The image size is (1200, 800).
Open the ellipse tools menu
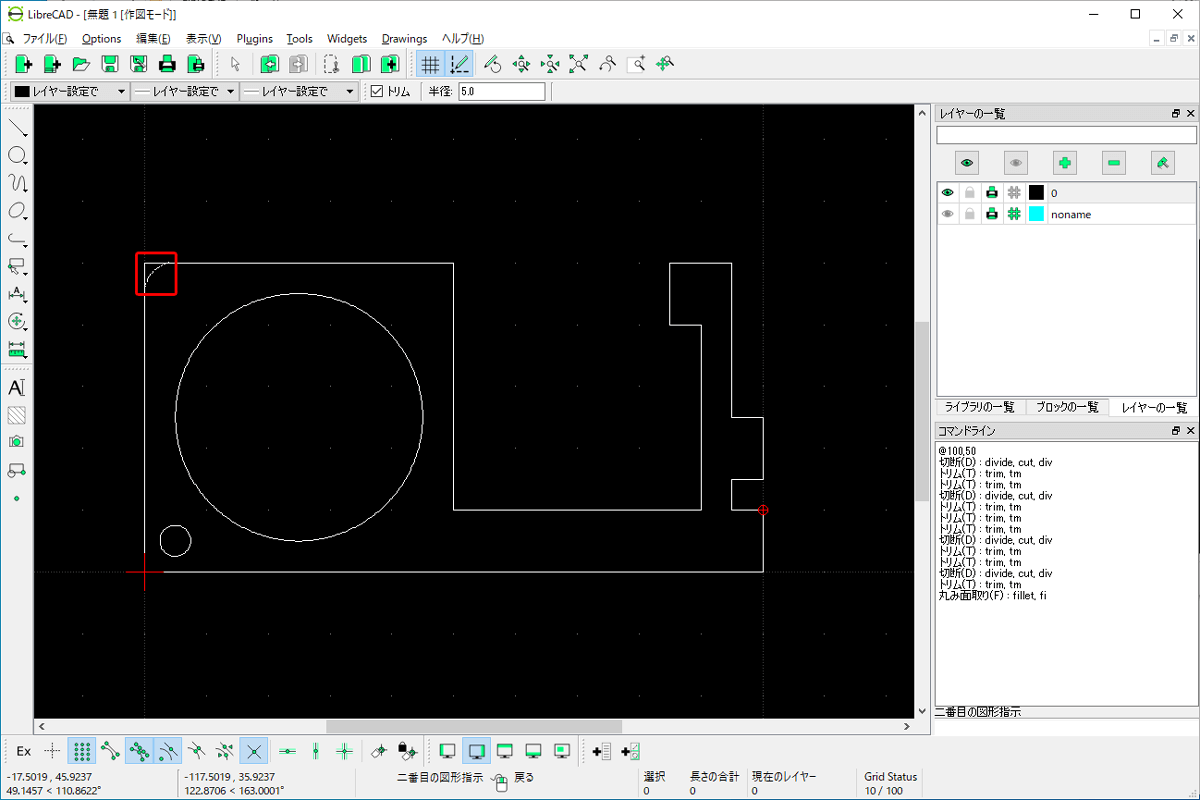point(17,211)
